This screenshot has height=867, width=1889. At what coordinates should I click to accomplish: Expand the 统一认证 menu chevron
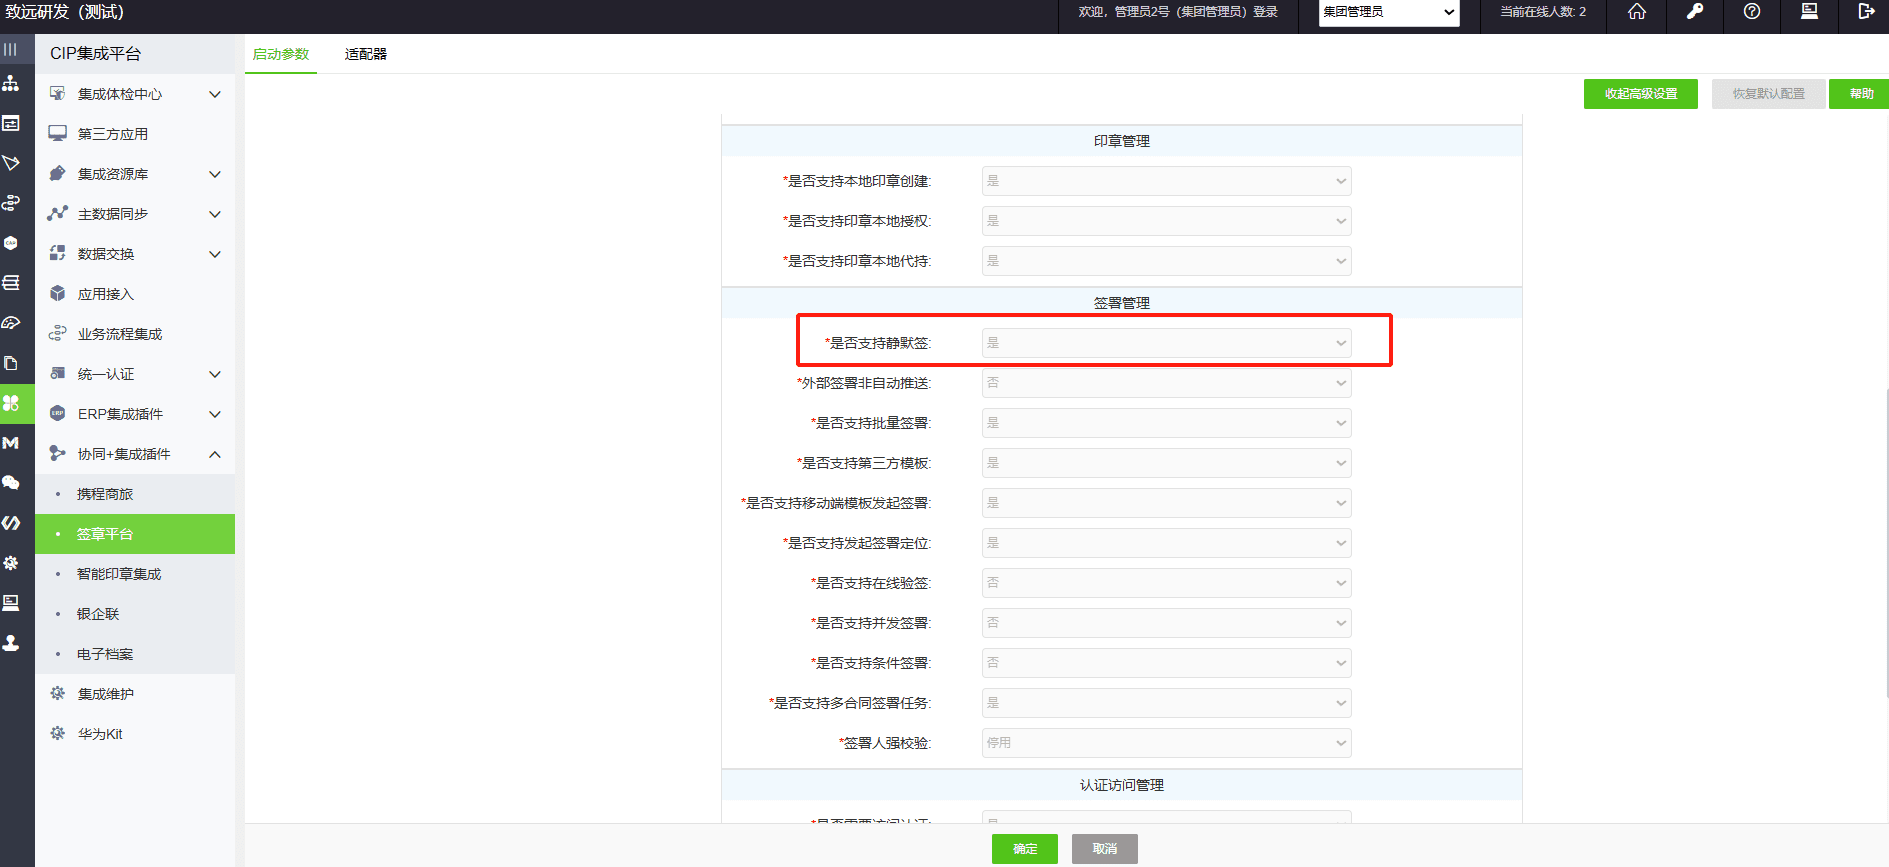click(x=215, y=374)
